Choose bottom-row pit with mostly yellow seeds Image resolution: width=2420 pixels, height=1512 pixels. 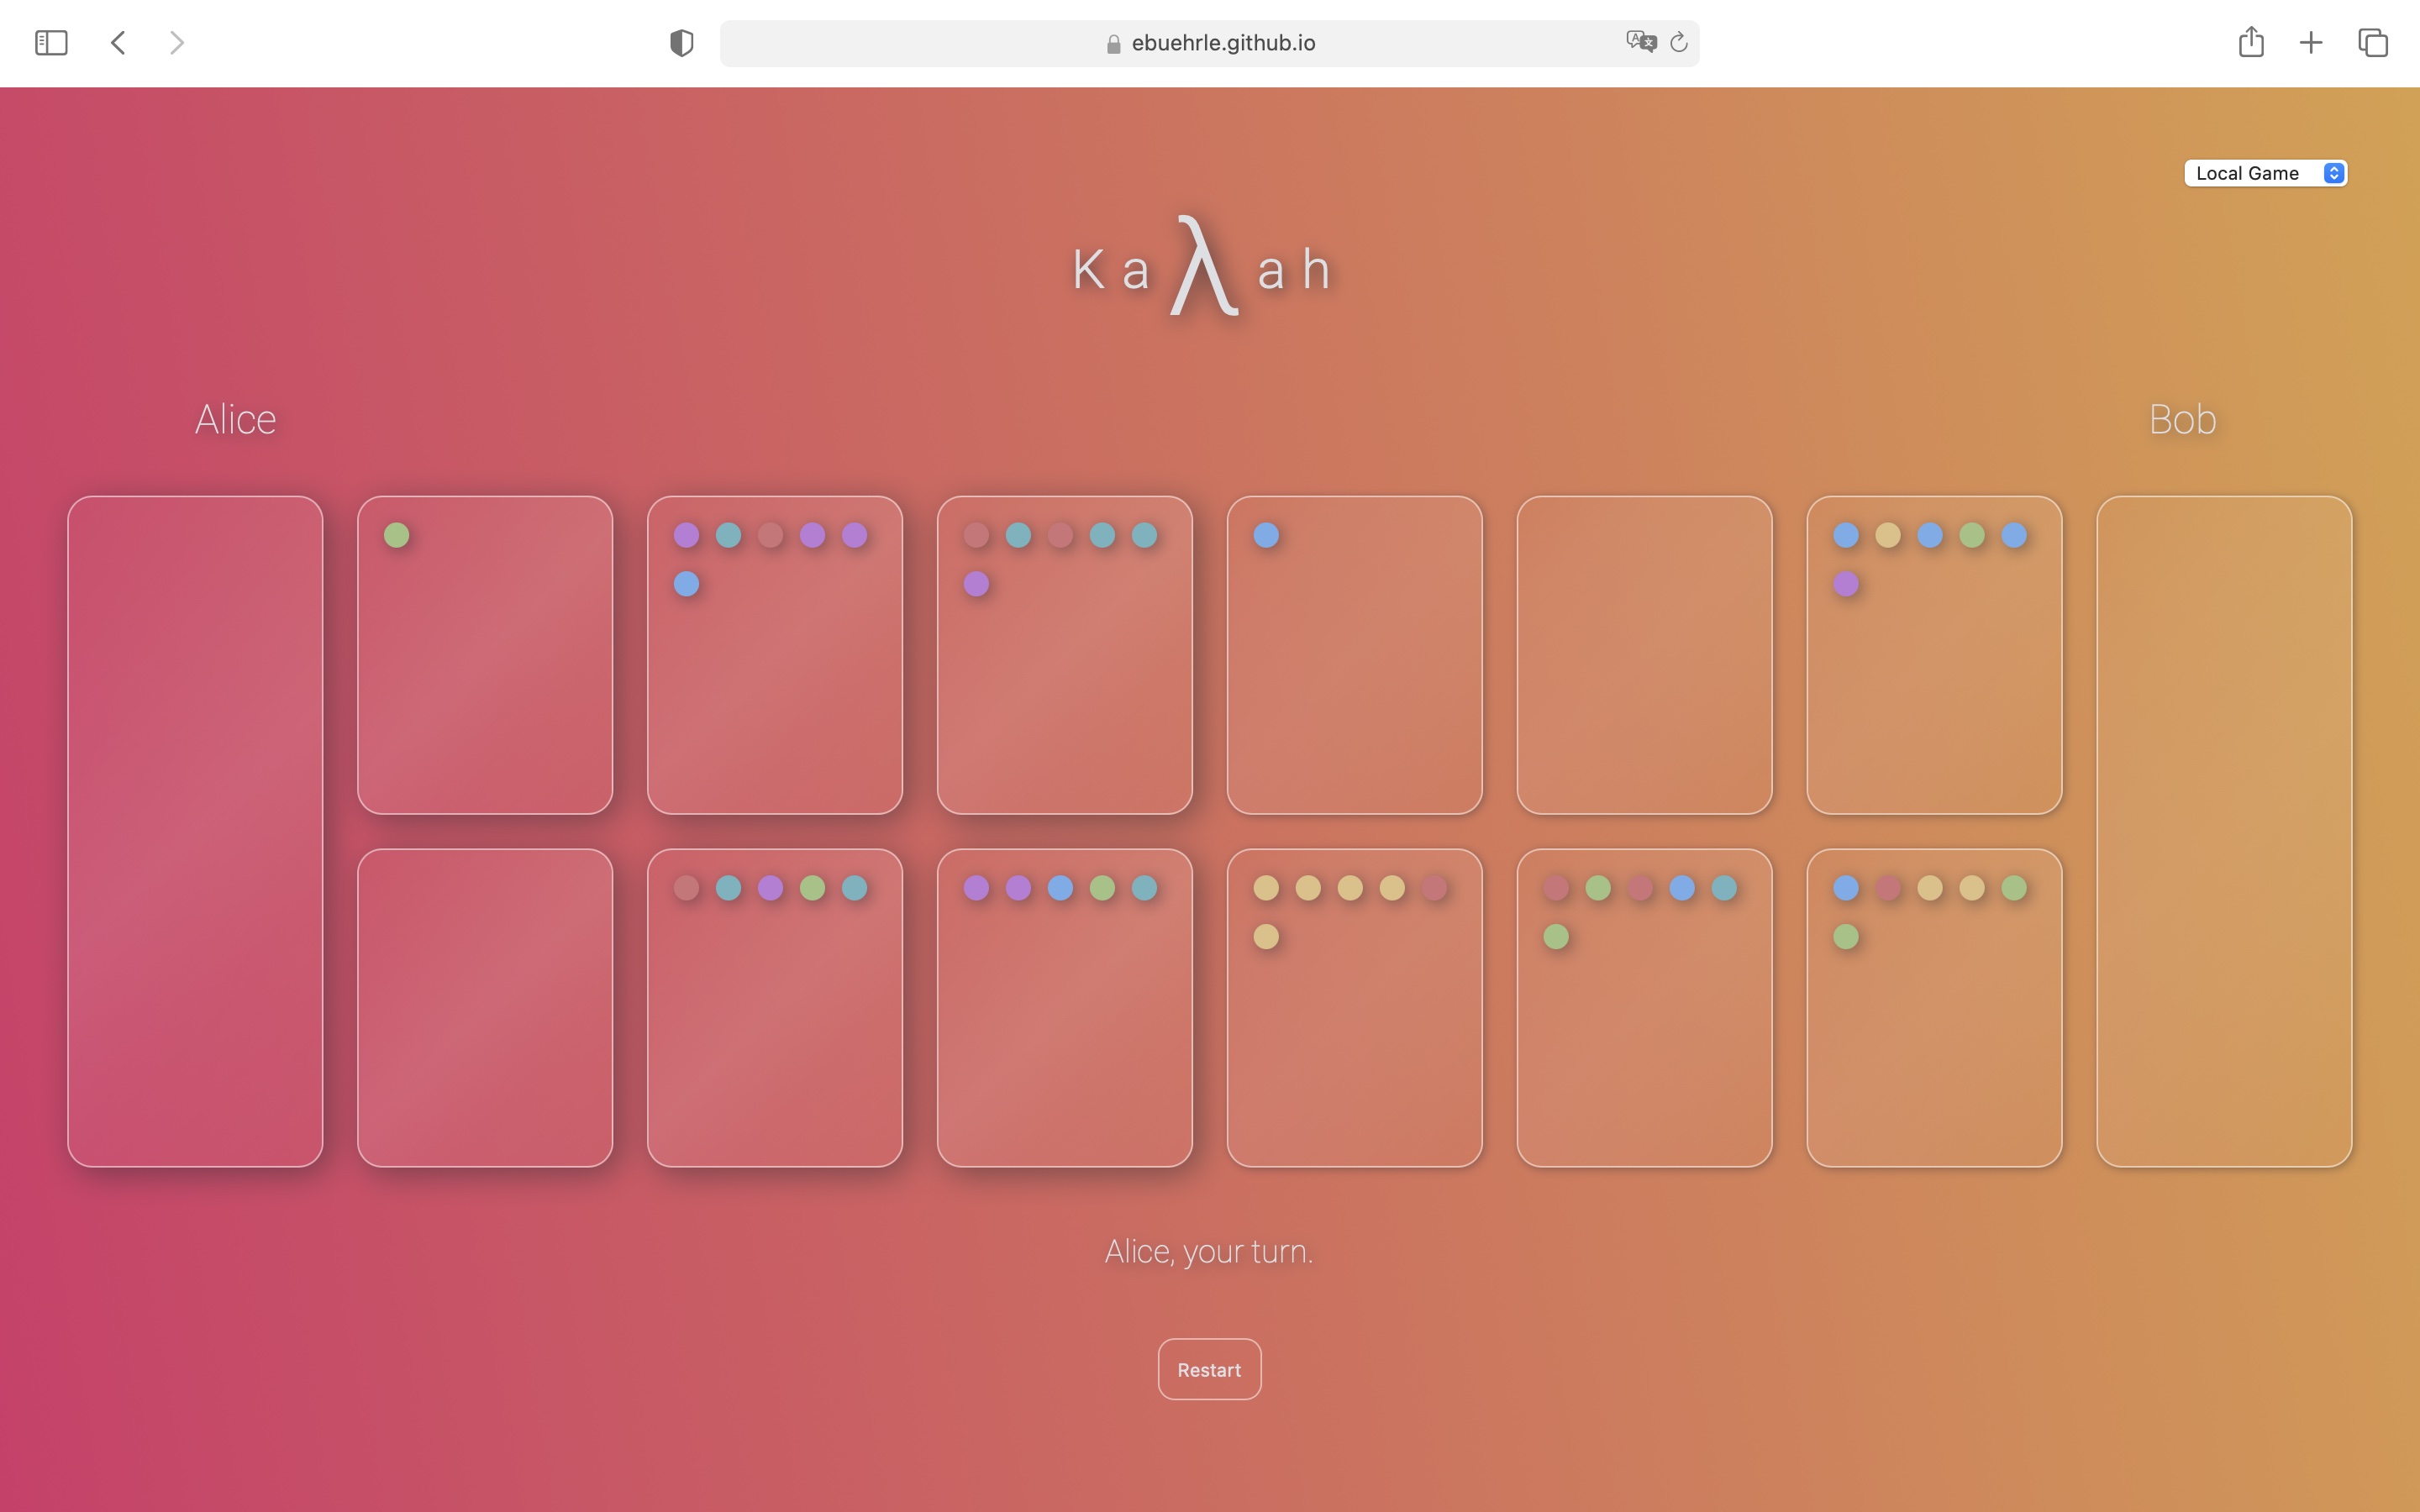coord(1354,1007)
